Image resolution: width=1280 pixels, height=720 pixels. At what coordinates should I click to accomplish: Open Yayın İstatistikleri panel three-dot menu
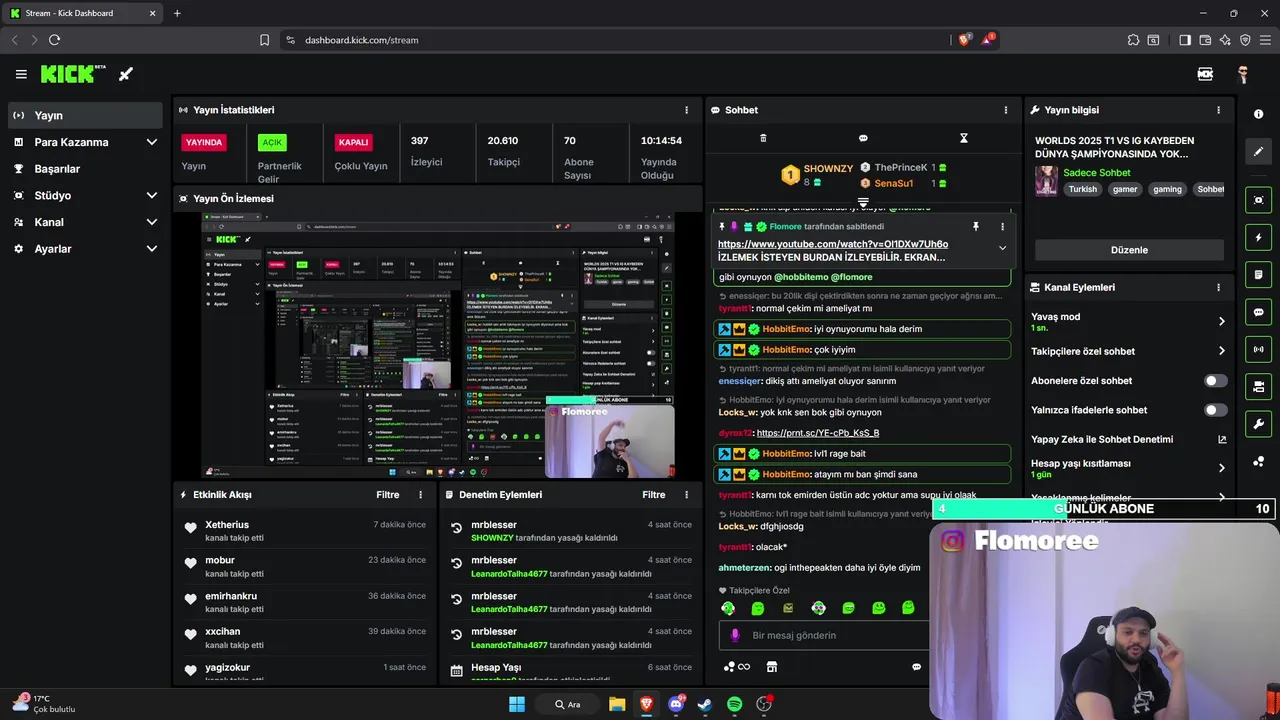(x=686, y=110)
